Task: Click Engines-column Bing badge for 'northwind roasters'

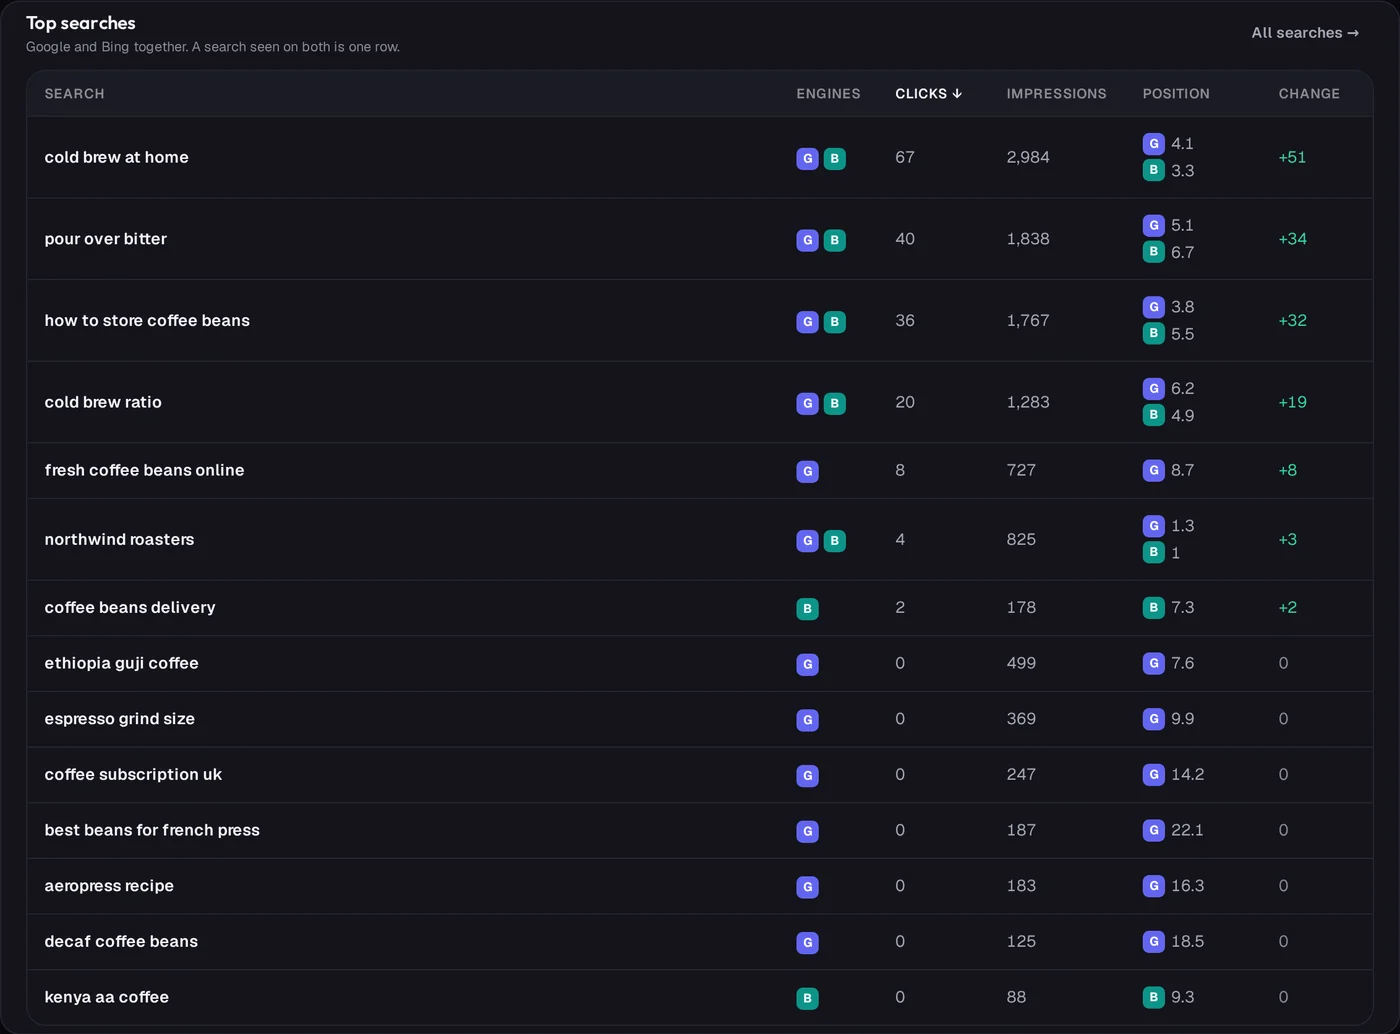Action: tap(834, 540)
